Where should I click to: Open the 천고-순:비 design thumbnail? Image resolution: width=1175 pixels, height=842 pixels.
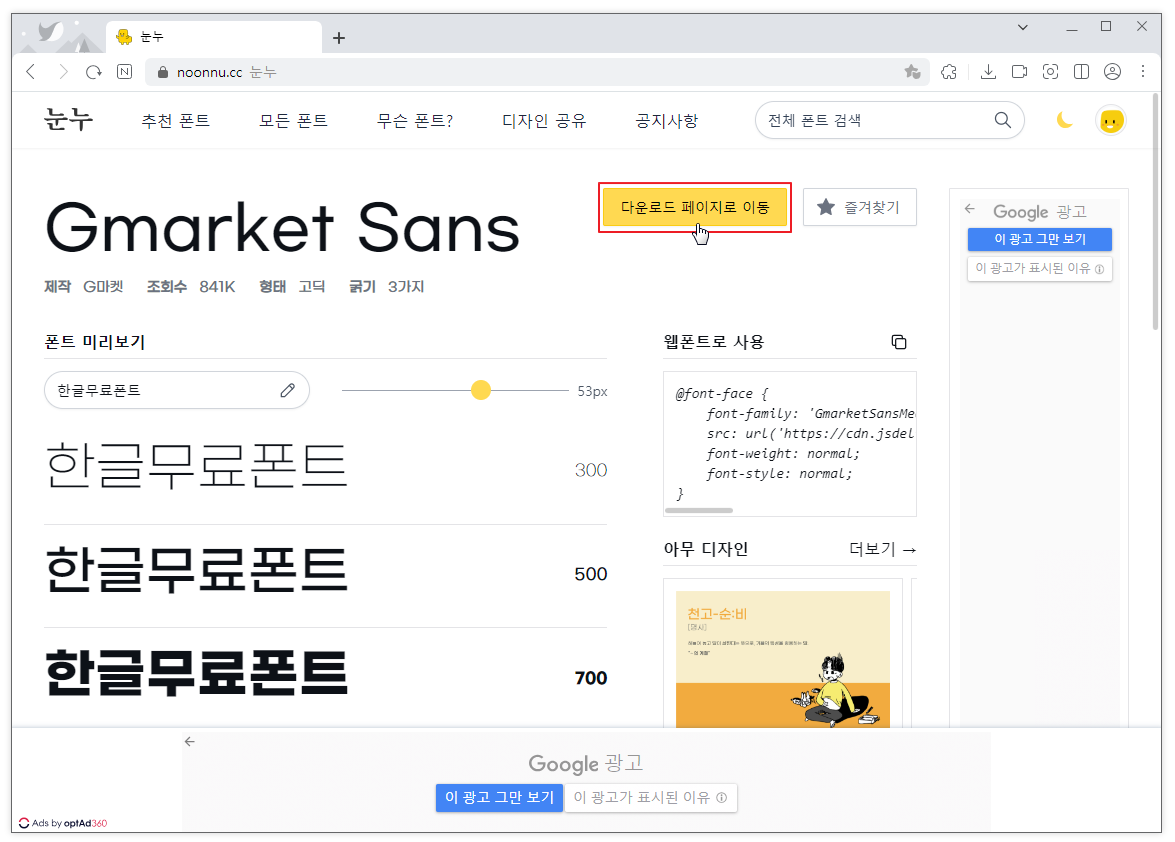pos(782,659)
